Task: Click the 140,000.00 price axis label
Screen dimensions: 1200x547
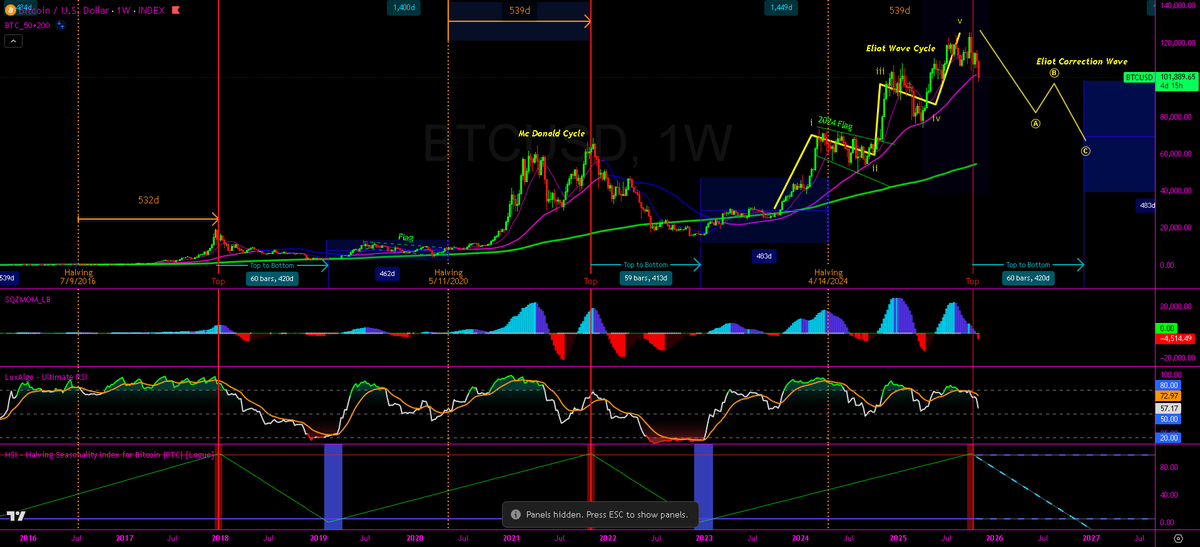Action: point(1176,6)
